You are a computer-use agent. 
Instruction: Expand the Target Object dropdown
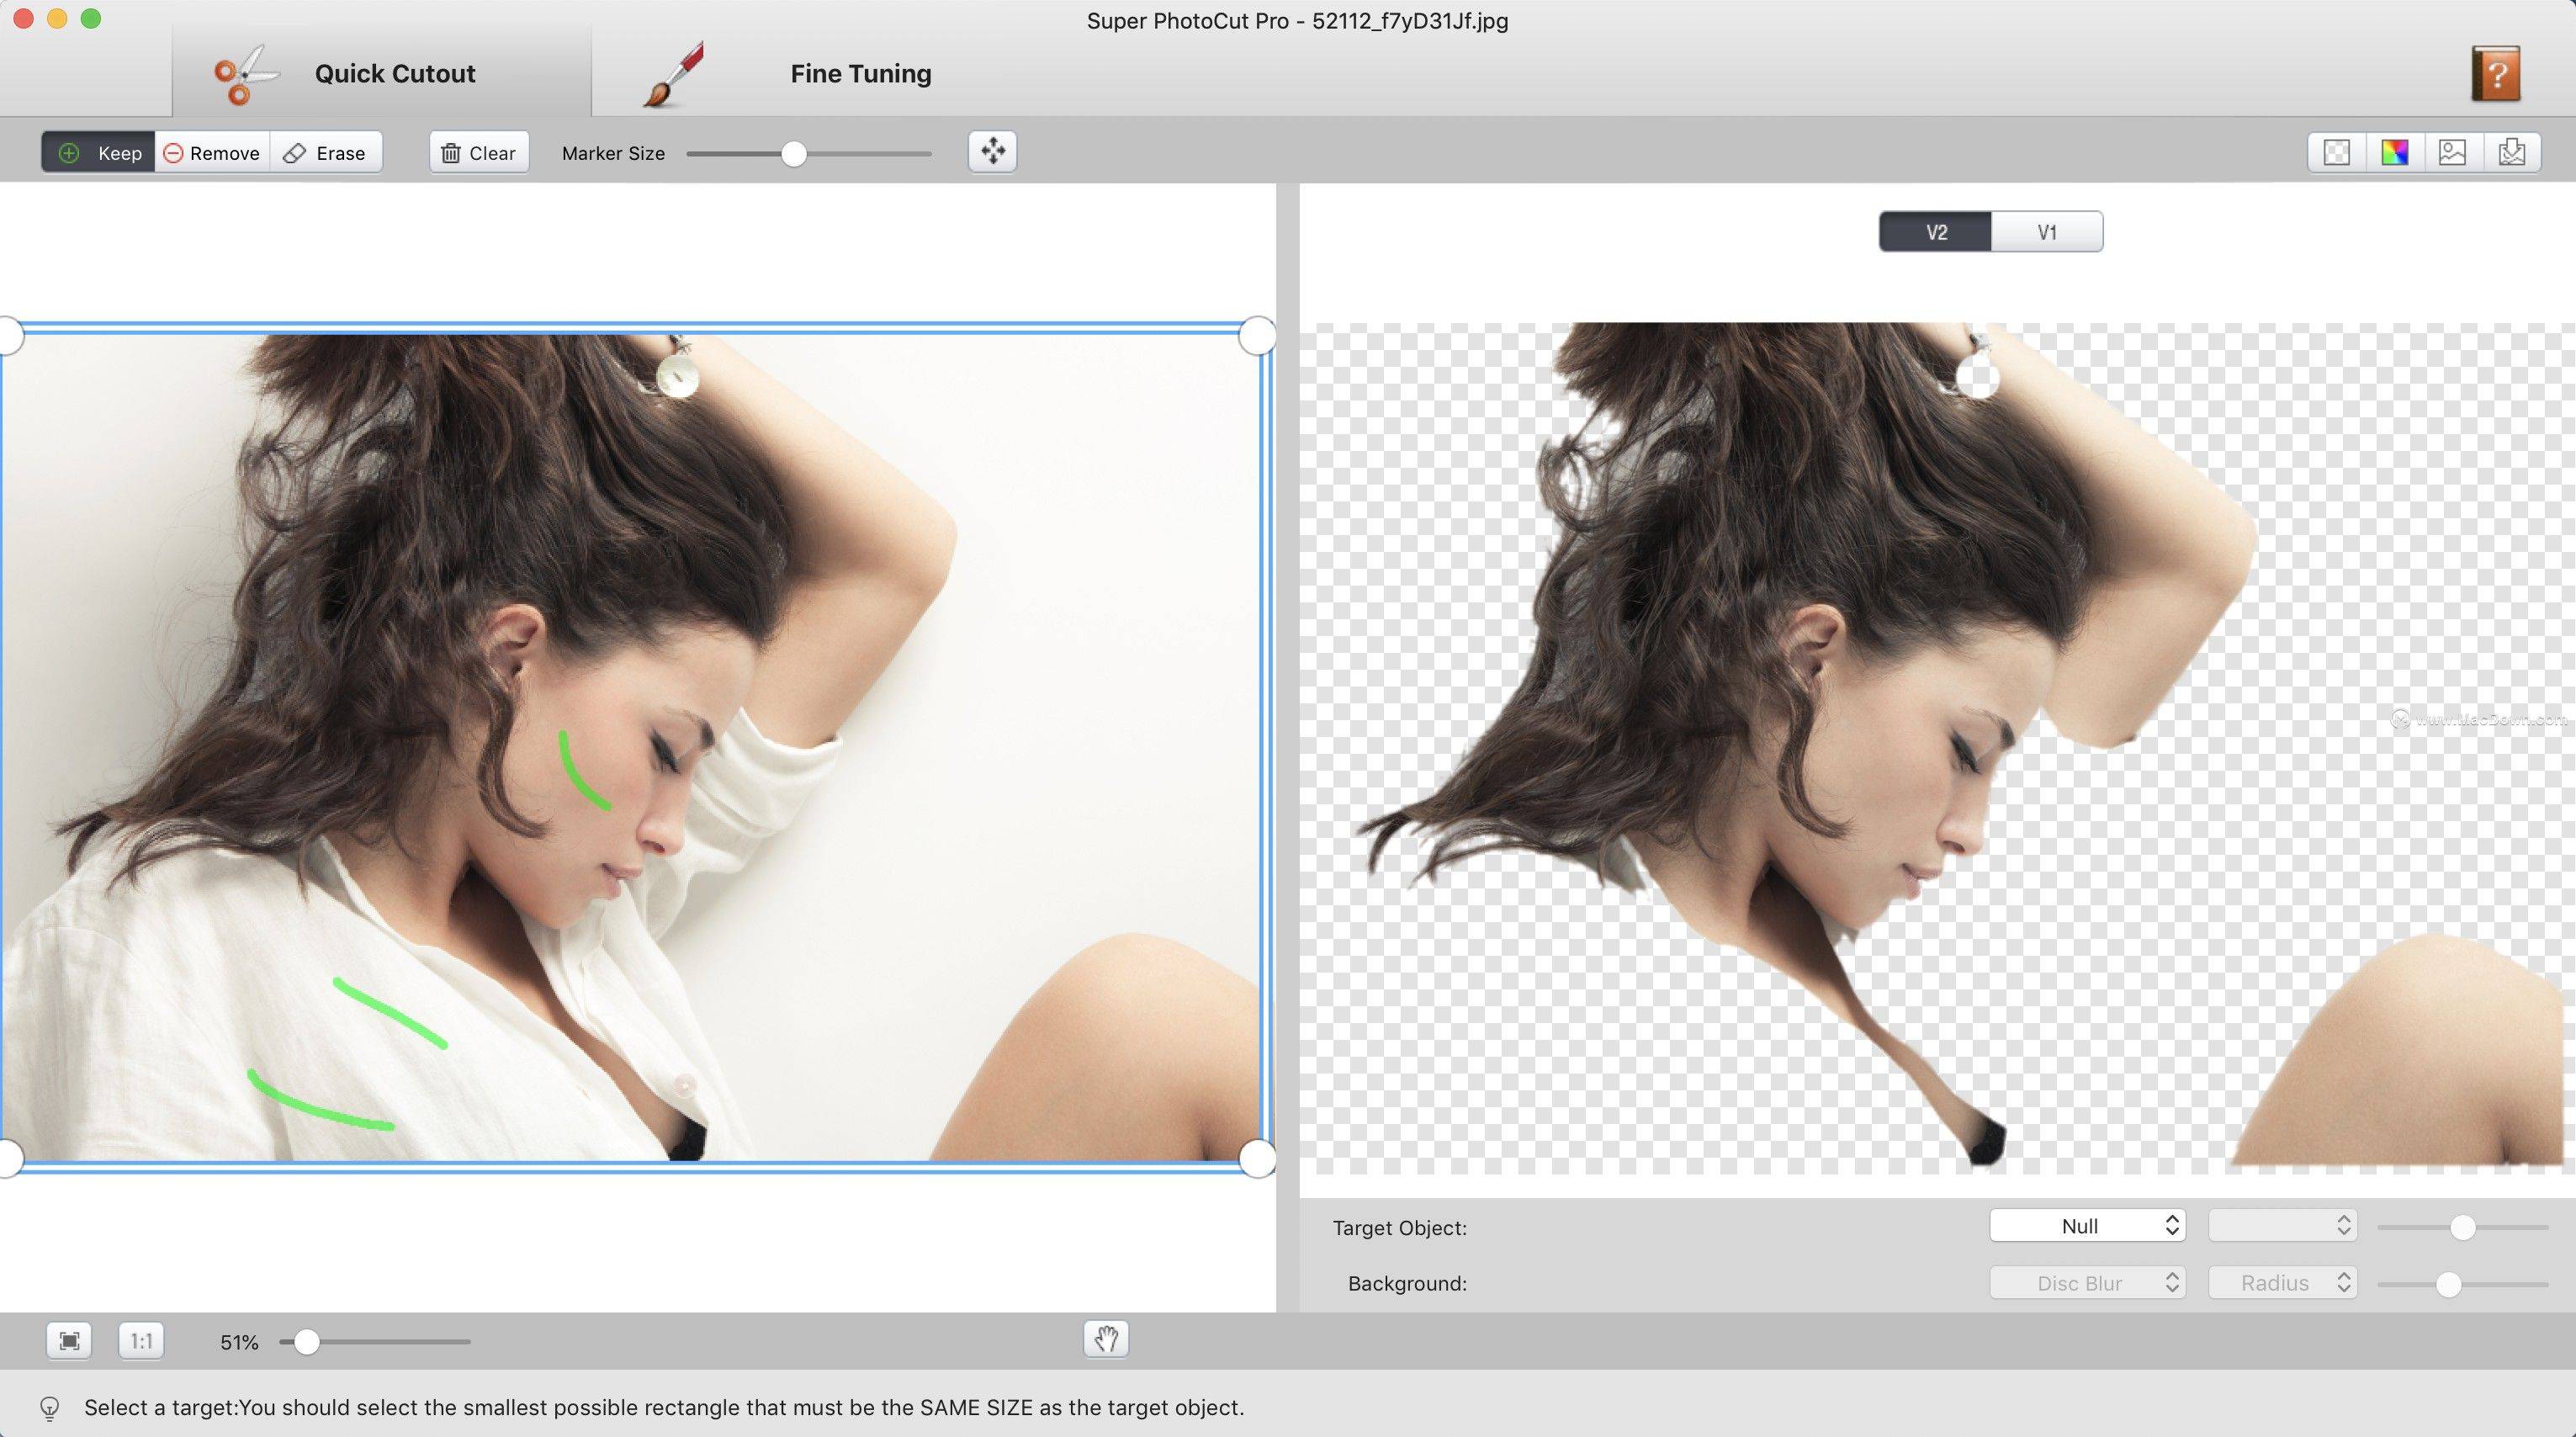(x=2088, y=1225)
